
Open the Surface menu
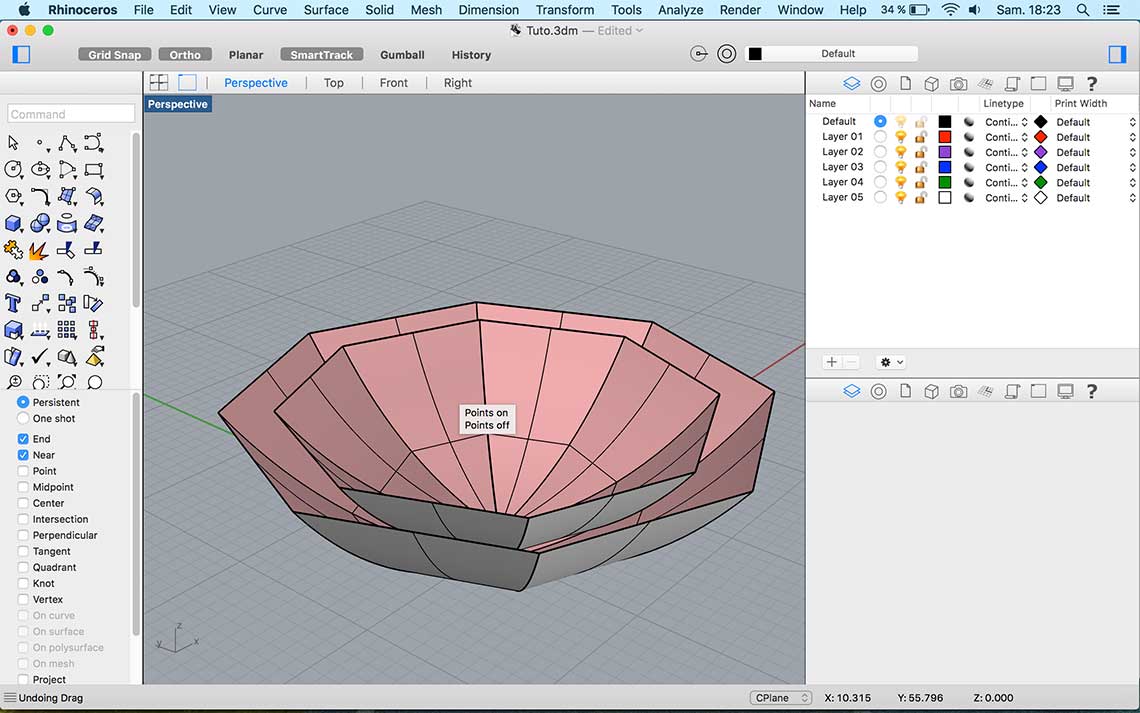click(x=326, y=9)
